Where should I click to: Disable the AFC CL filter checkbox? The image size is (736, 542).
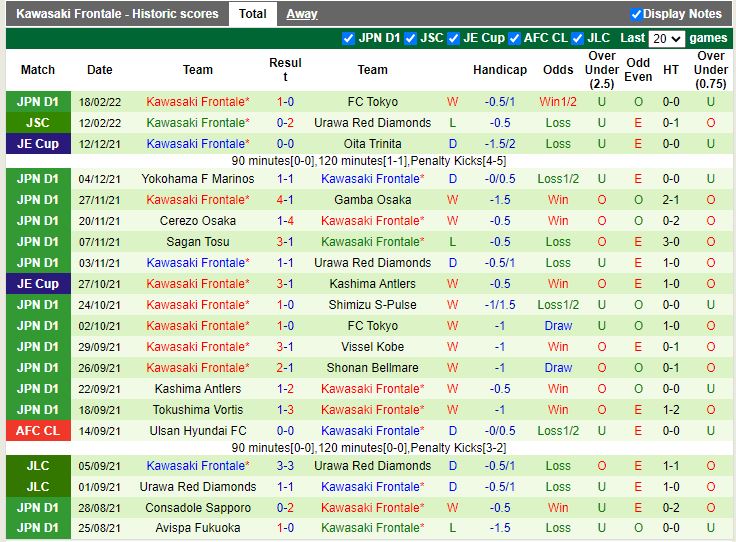516,38
